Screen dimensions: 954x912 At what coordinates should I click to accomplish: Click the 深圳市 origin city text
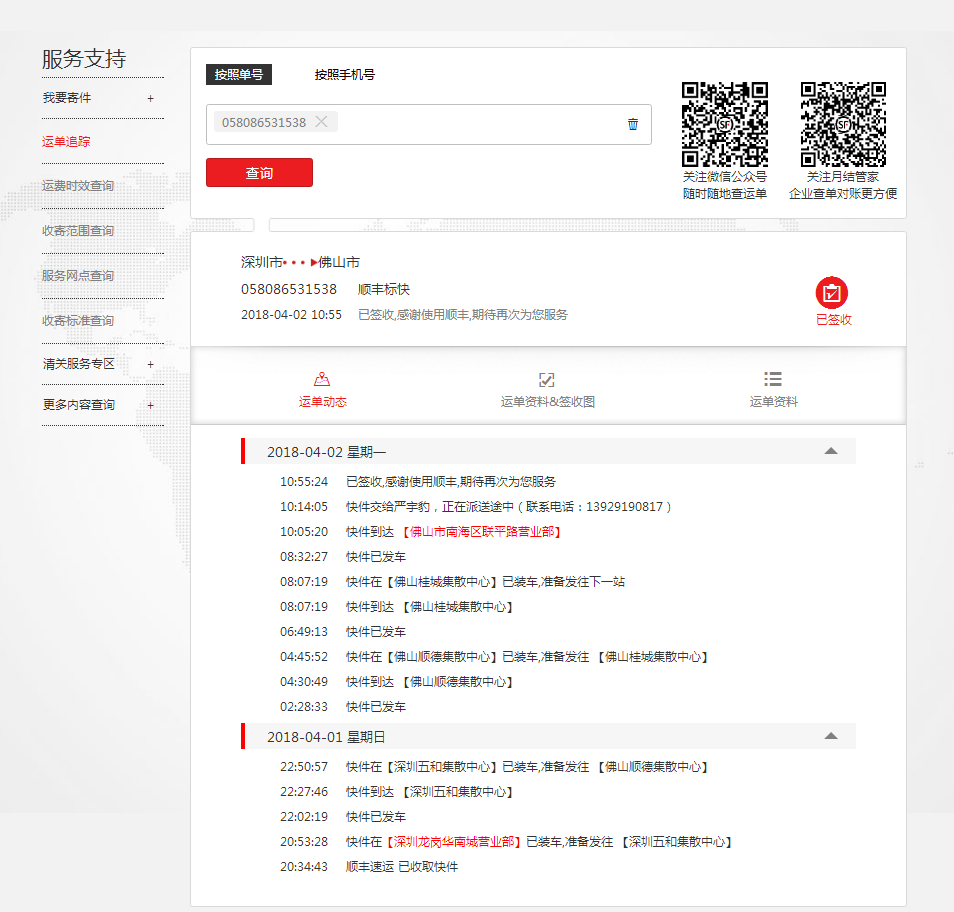(x=262, y=262)
